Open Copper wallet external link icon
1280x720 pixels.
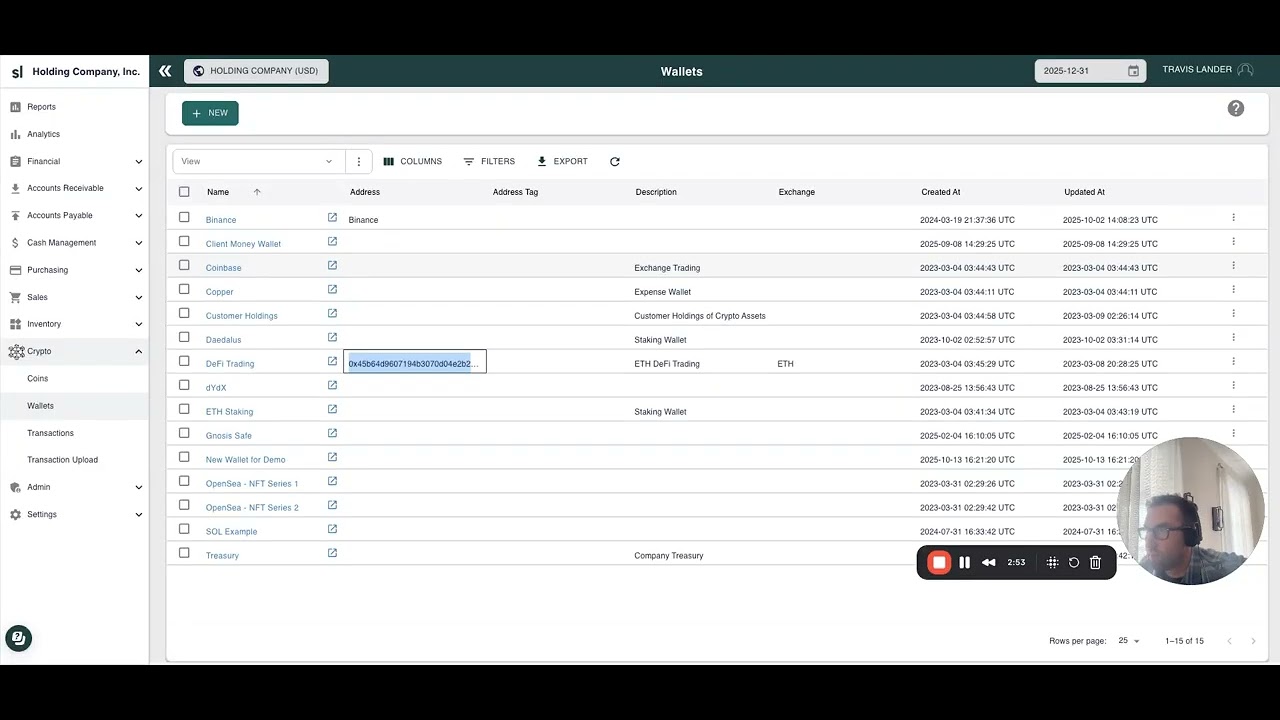pos(332,289)
